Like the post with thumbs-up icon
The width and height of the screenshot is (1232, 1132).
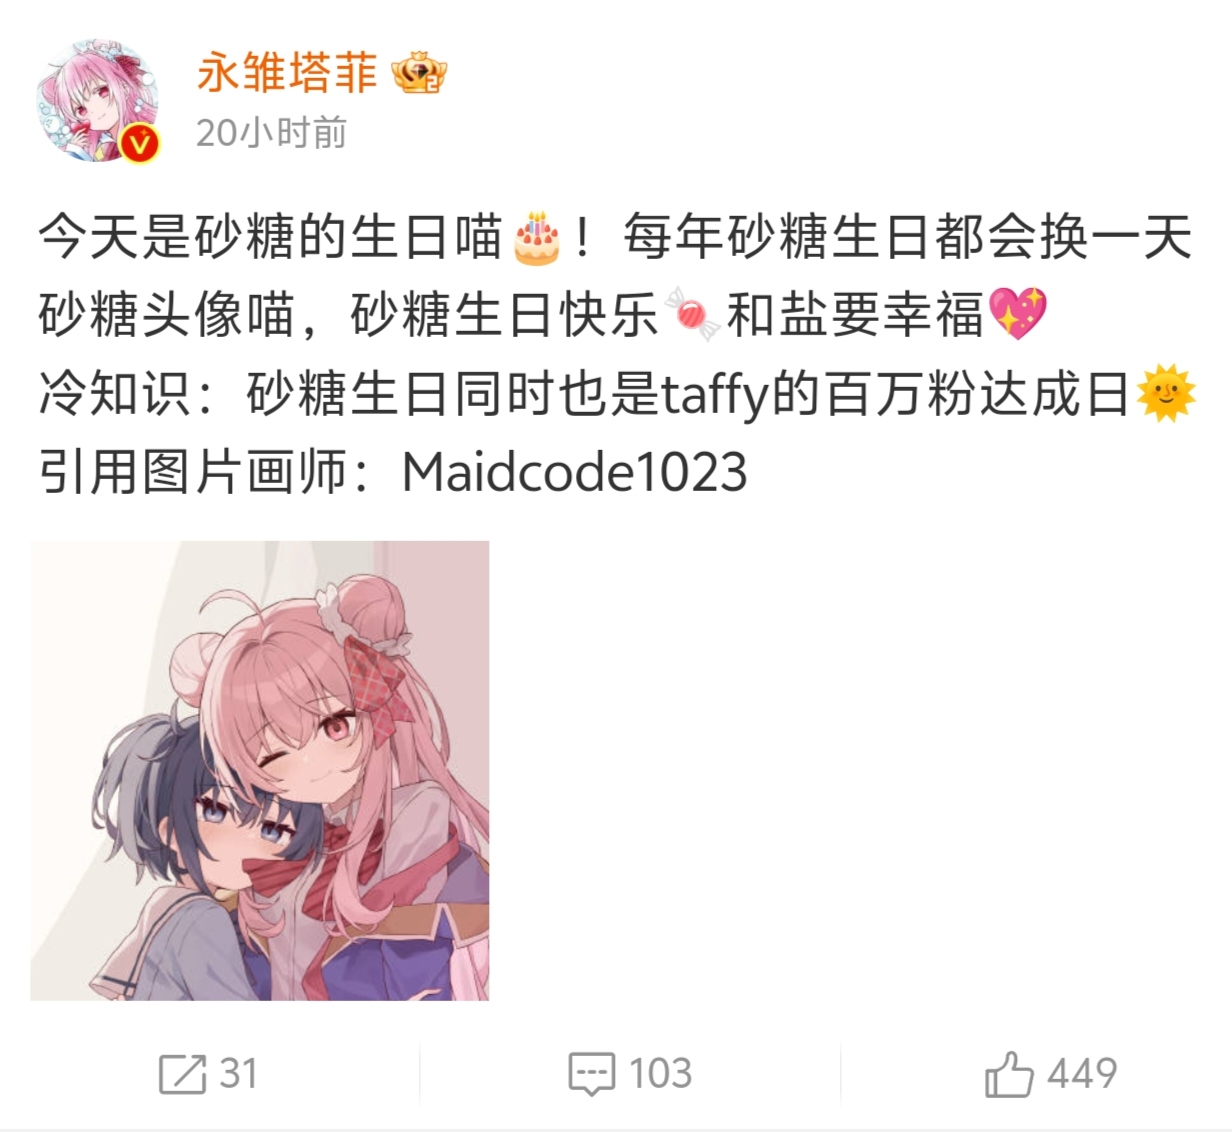(1009, 1074)
